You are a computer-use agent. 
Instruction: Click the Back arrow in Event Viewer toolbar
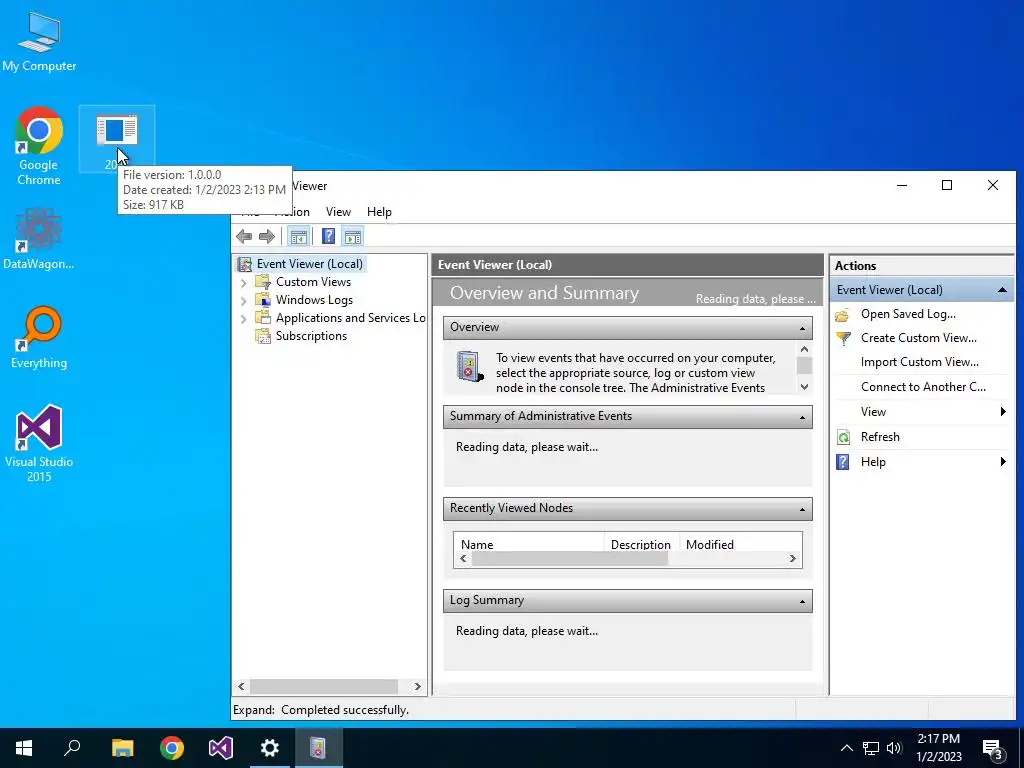(244, 236)
